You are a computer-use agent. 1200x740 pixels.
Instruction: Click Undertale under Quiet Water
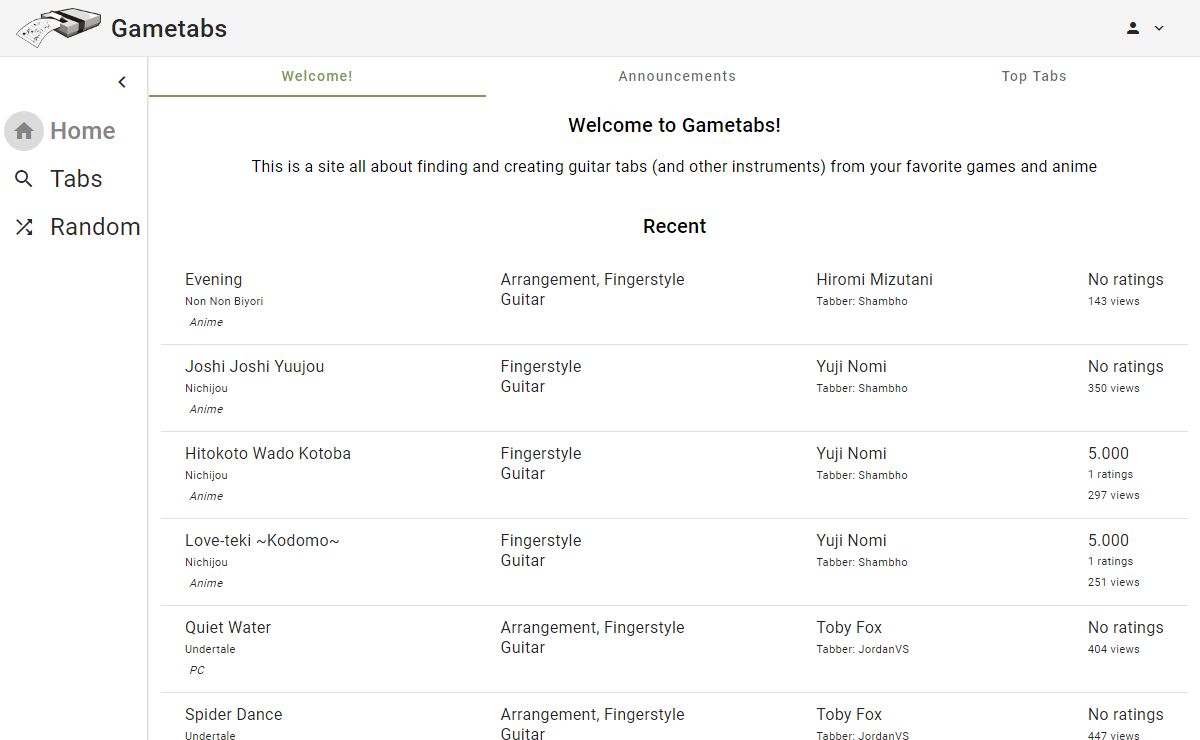pyautogui.click(x=210, y=649)
